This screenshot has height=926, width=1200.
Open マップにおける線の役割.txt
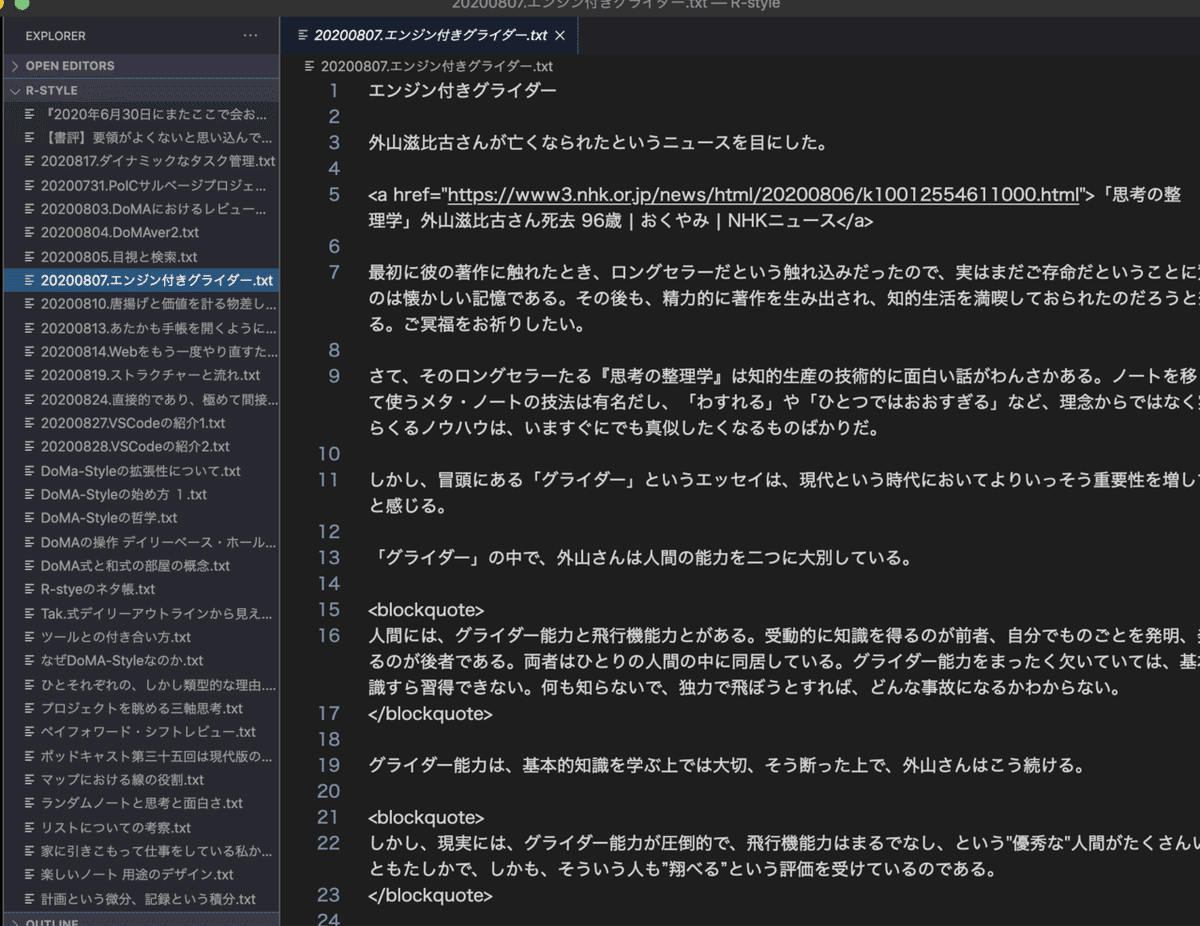(x=141, y=780)
